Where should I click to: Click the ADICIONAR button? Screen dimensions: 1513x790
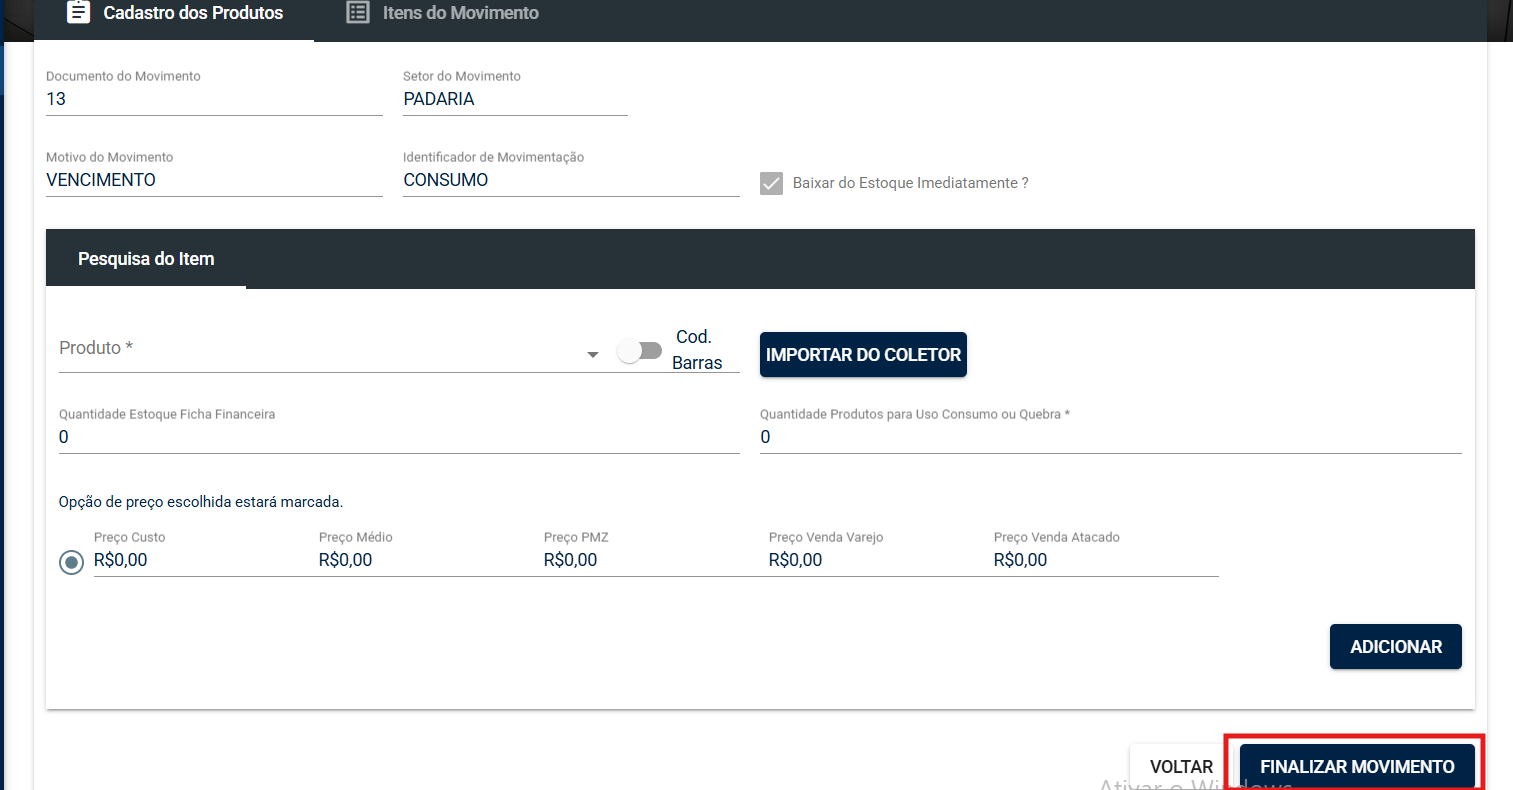click(x=1396, y=647)
